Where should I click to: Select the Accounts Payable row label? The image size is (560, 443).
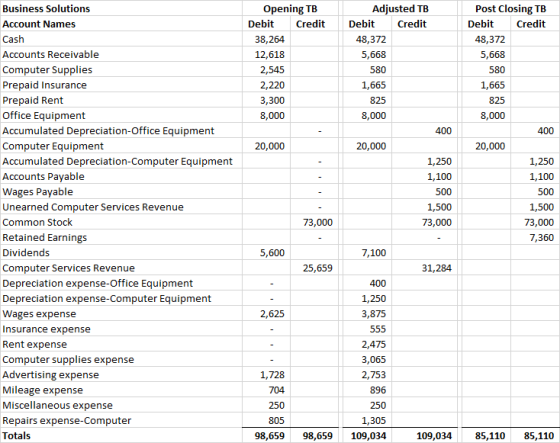pyautogui.click(x=43, y=176)
